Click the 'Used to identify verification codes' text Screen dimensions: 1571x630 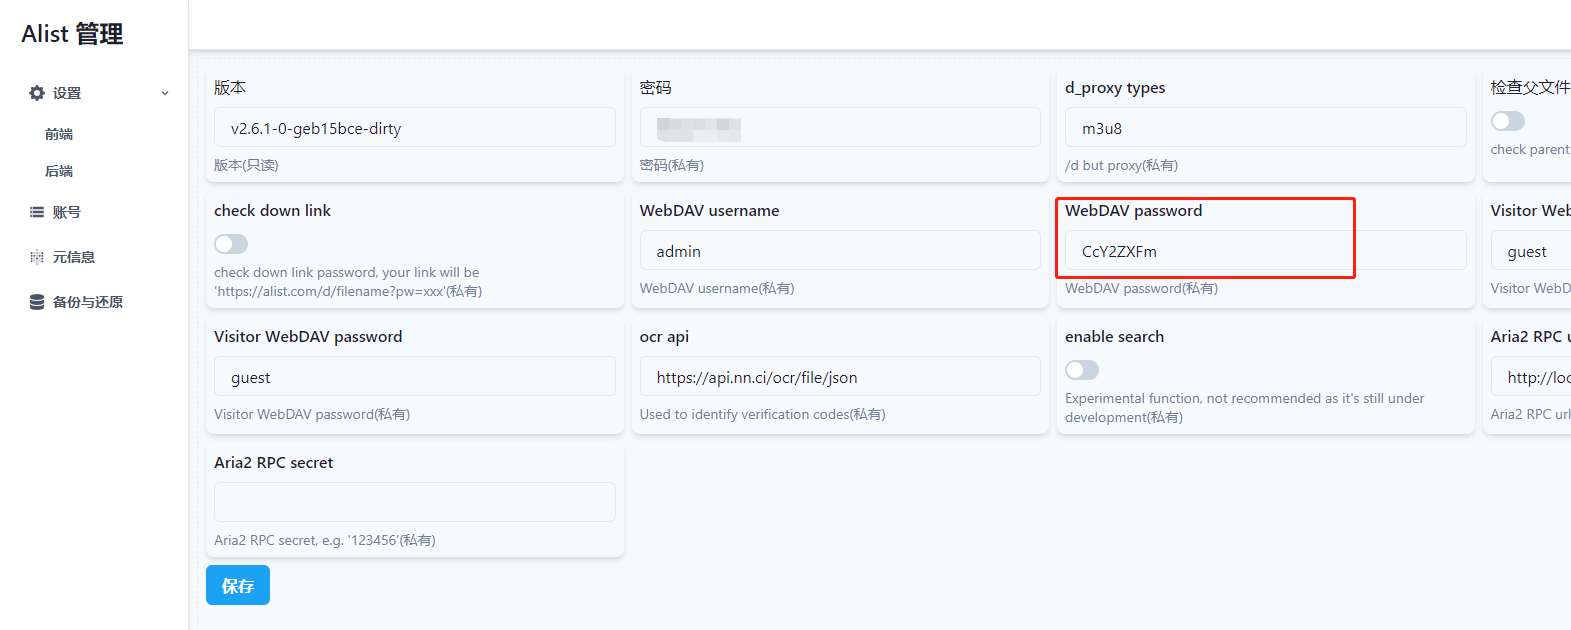click(x=762, y=414)
